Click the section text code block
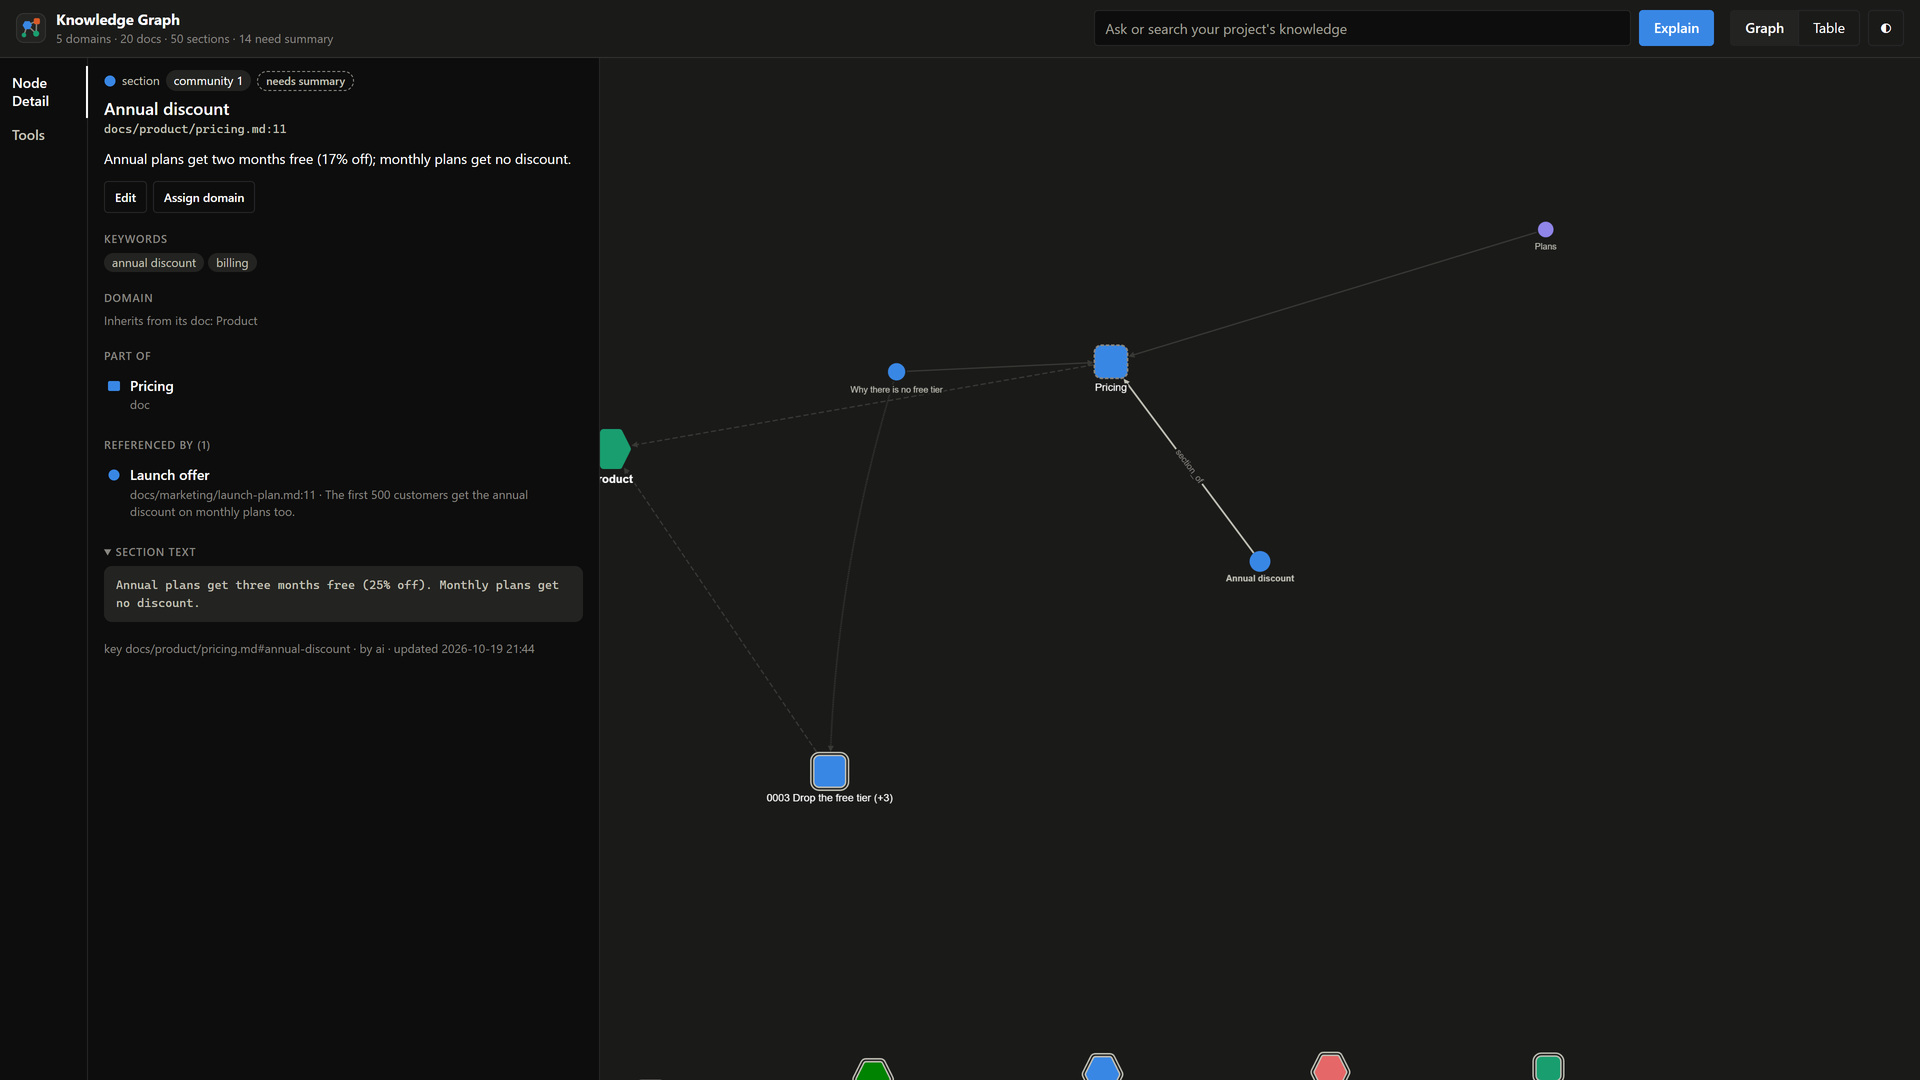This screenshot has height=1080, width=1920. (343, 594)
